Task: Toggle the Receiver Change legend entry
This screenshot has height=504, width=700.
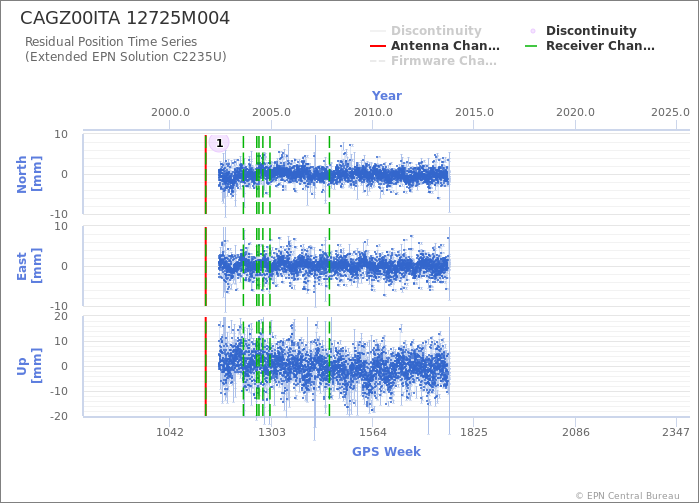Action: 589,46
